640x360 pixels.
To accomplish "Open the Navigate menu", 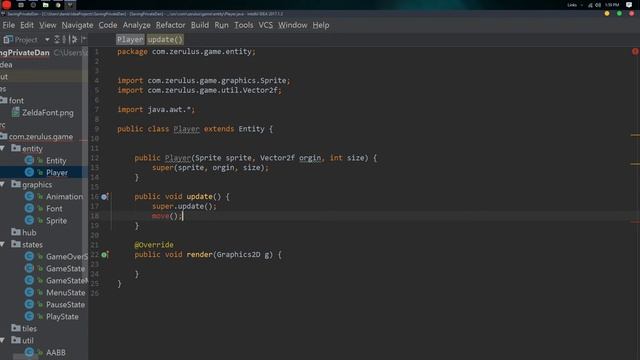I will 78,25.
